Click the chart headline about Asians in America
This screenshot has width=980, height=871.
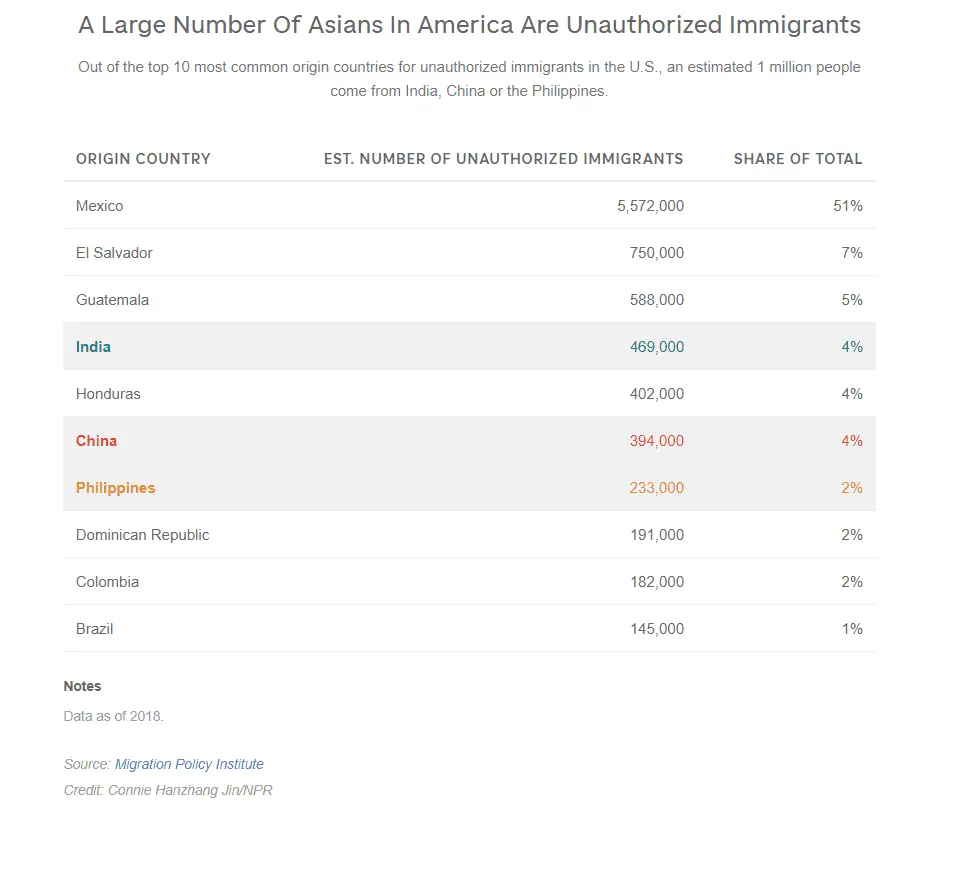pos(469,26)
